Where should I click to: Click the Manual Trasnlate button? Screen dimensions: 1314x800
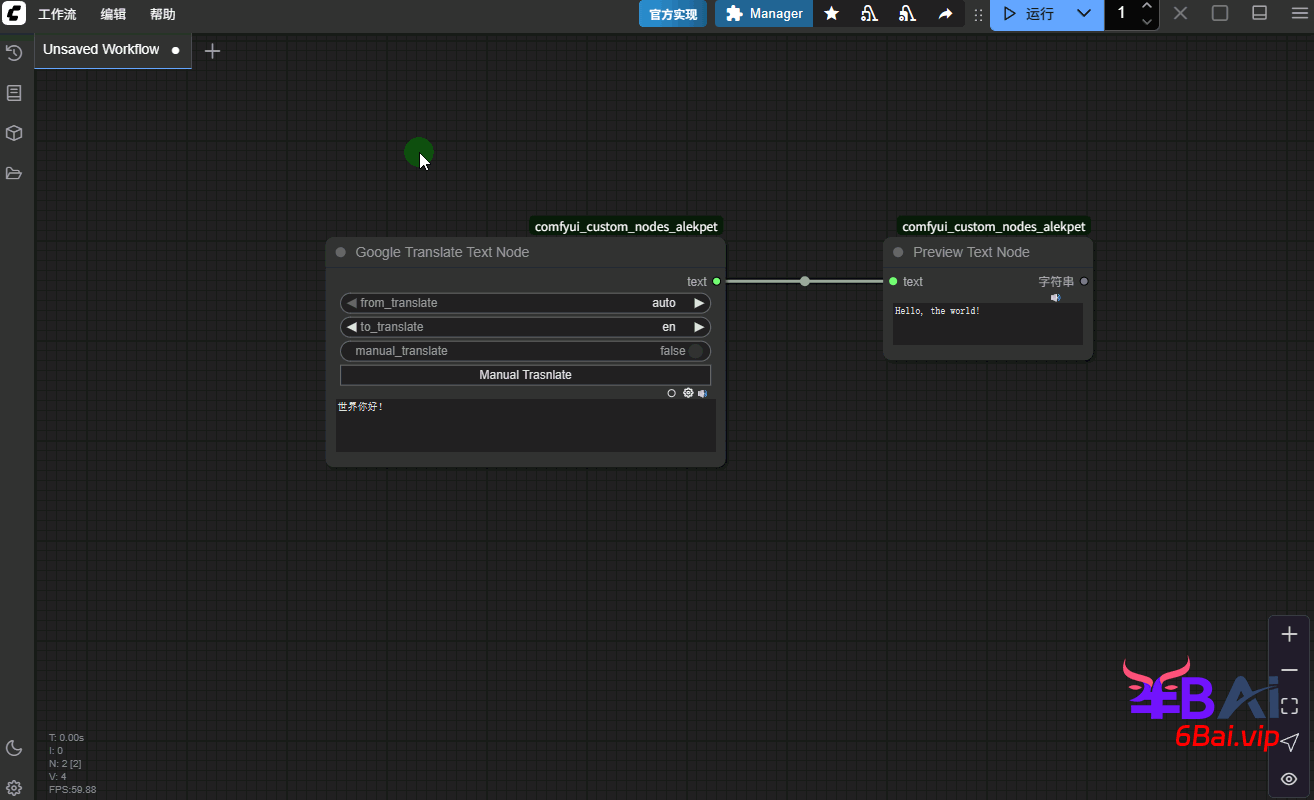[x=525, y=375]
